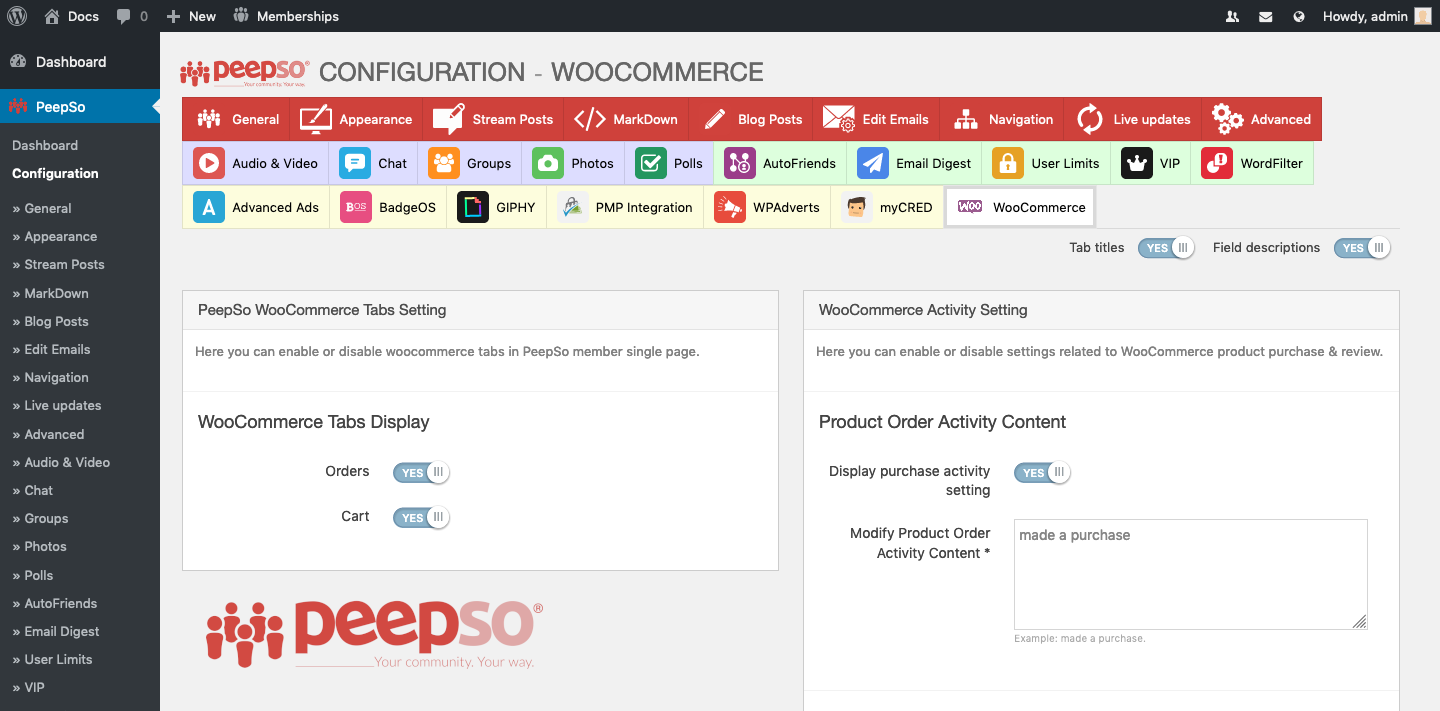Click the Photos camera icon
The height and width of the screenshot is (711, 1440).
(548, 163)
